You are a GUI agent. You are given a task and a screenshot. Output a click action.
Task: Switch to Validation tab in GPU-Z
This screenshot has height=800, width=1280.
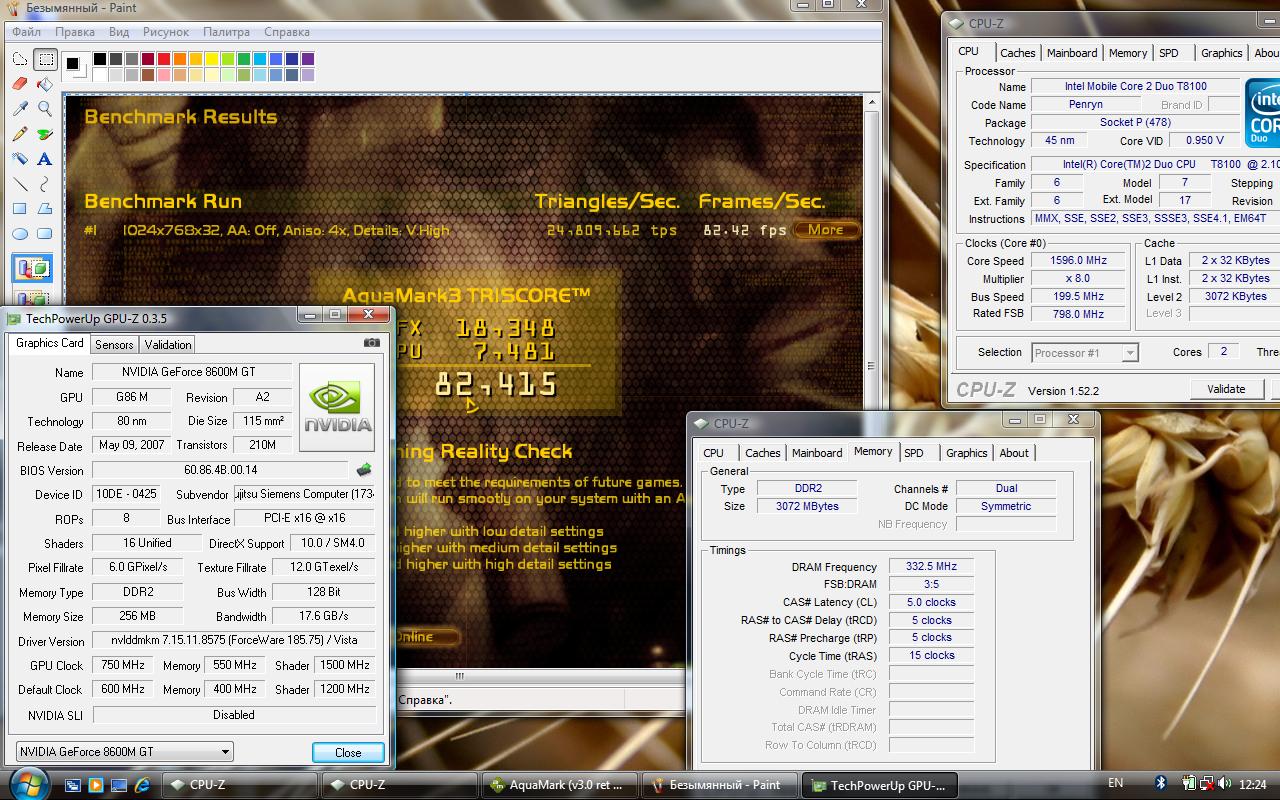(x=168, y=344)
